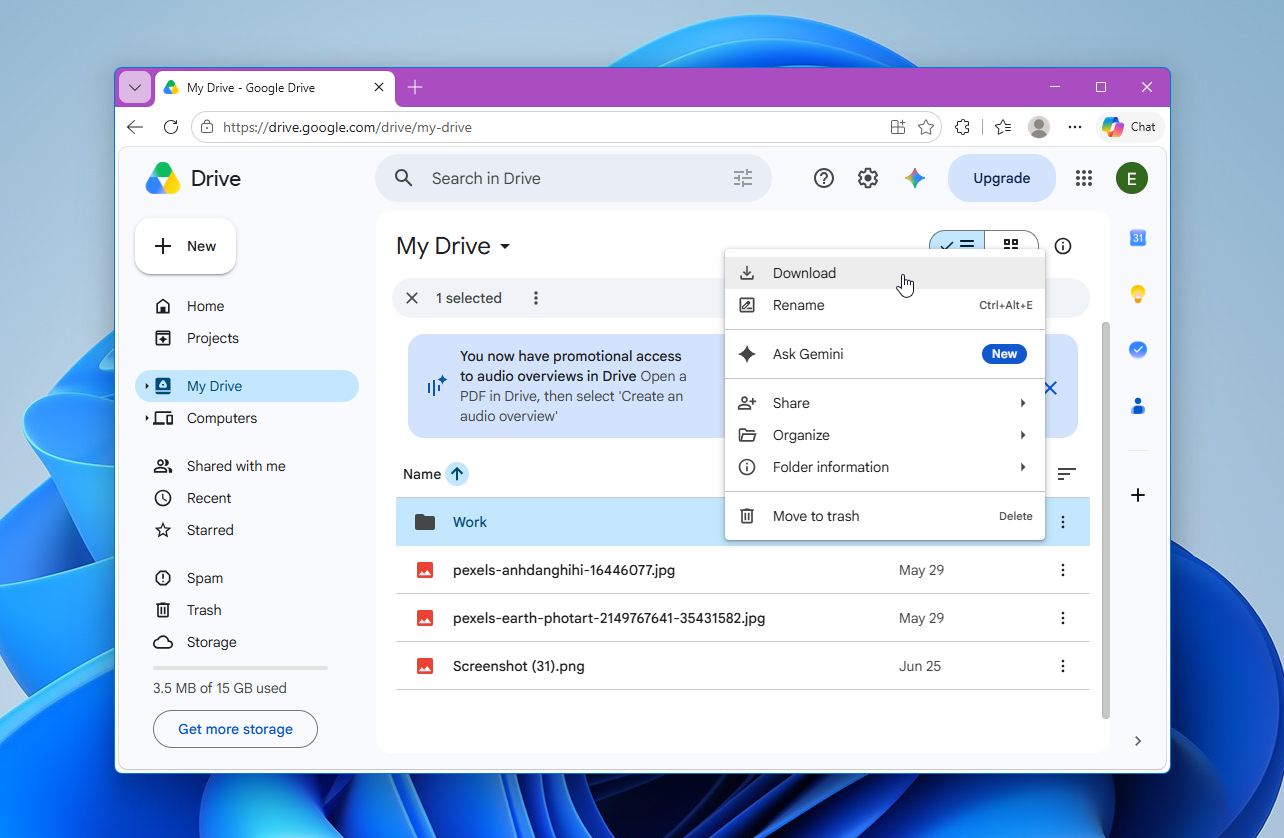1284x838 pixels.
Task: Open Trash in sidebar
Action: click(x=247, y=610)
